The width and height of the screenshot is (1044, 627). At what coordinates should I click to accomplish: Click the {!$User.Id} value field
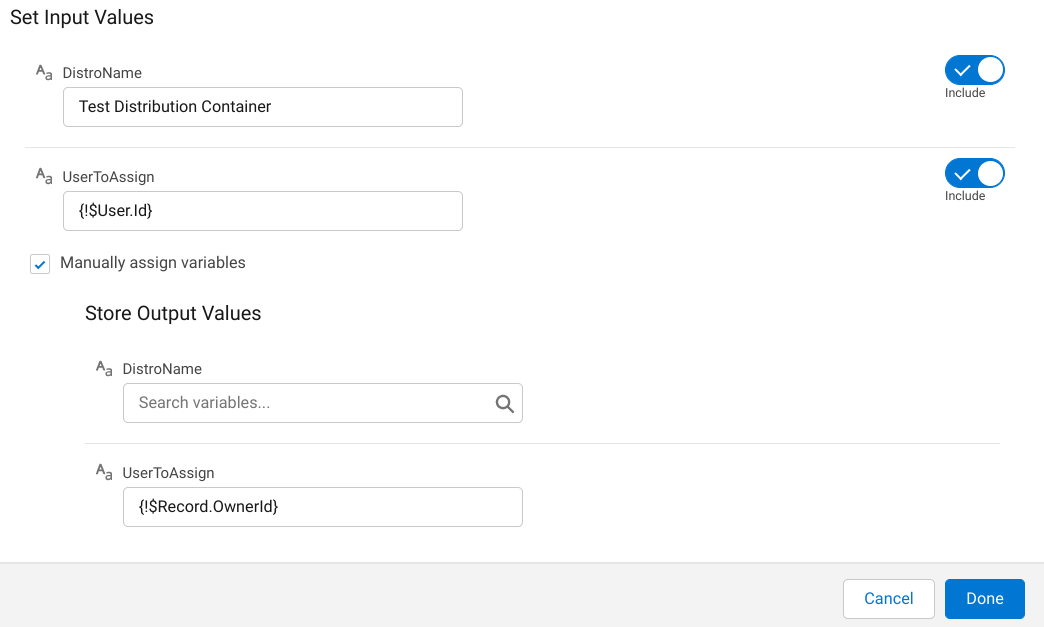(x=262, y=211)
